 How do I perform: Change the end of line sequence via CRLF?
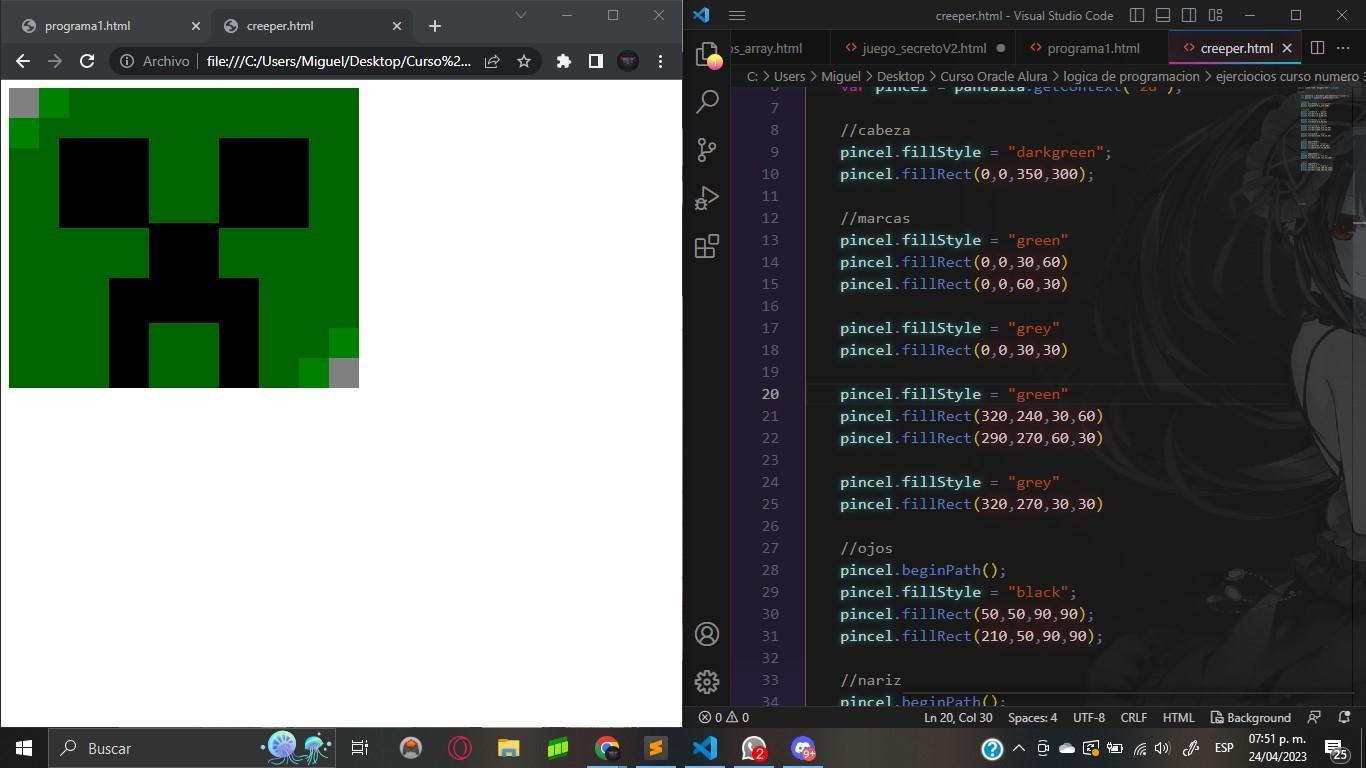(1133, 717)
